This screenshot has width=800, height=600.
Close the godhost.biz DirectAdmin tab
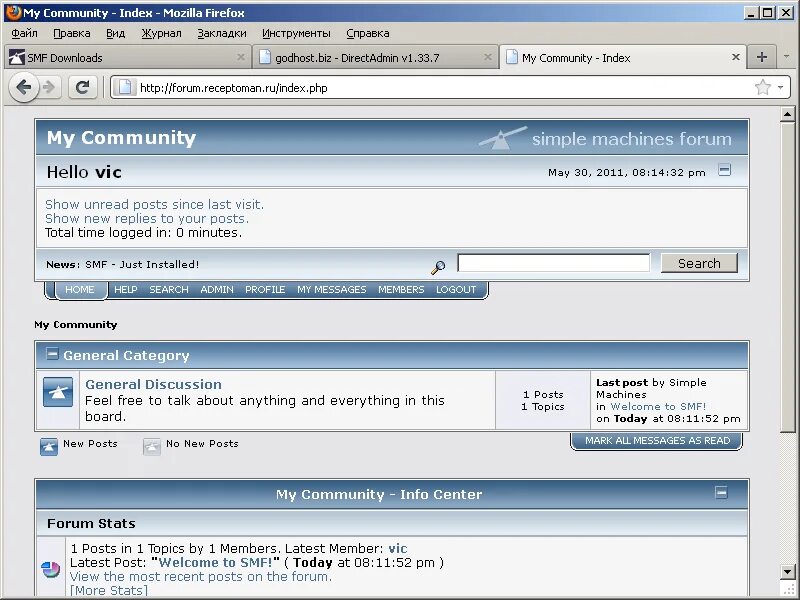click(x=488, y=57)
